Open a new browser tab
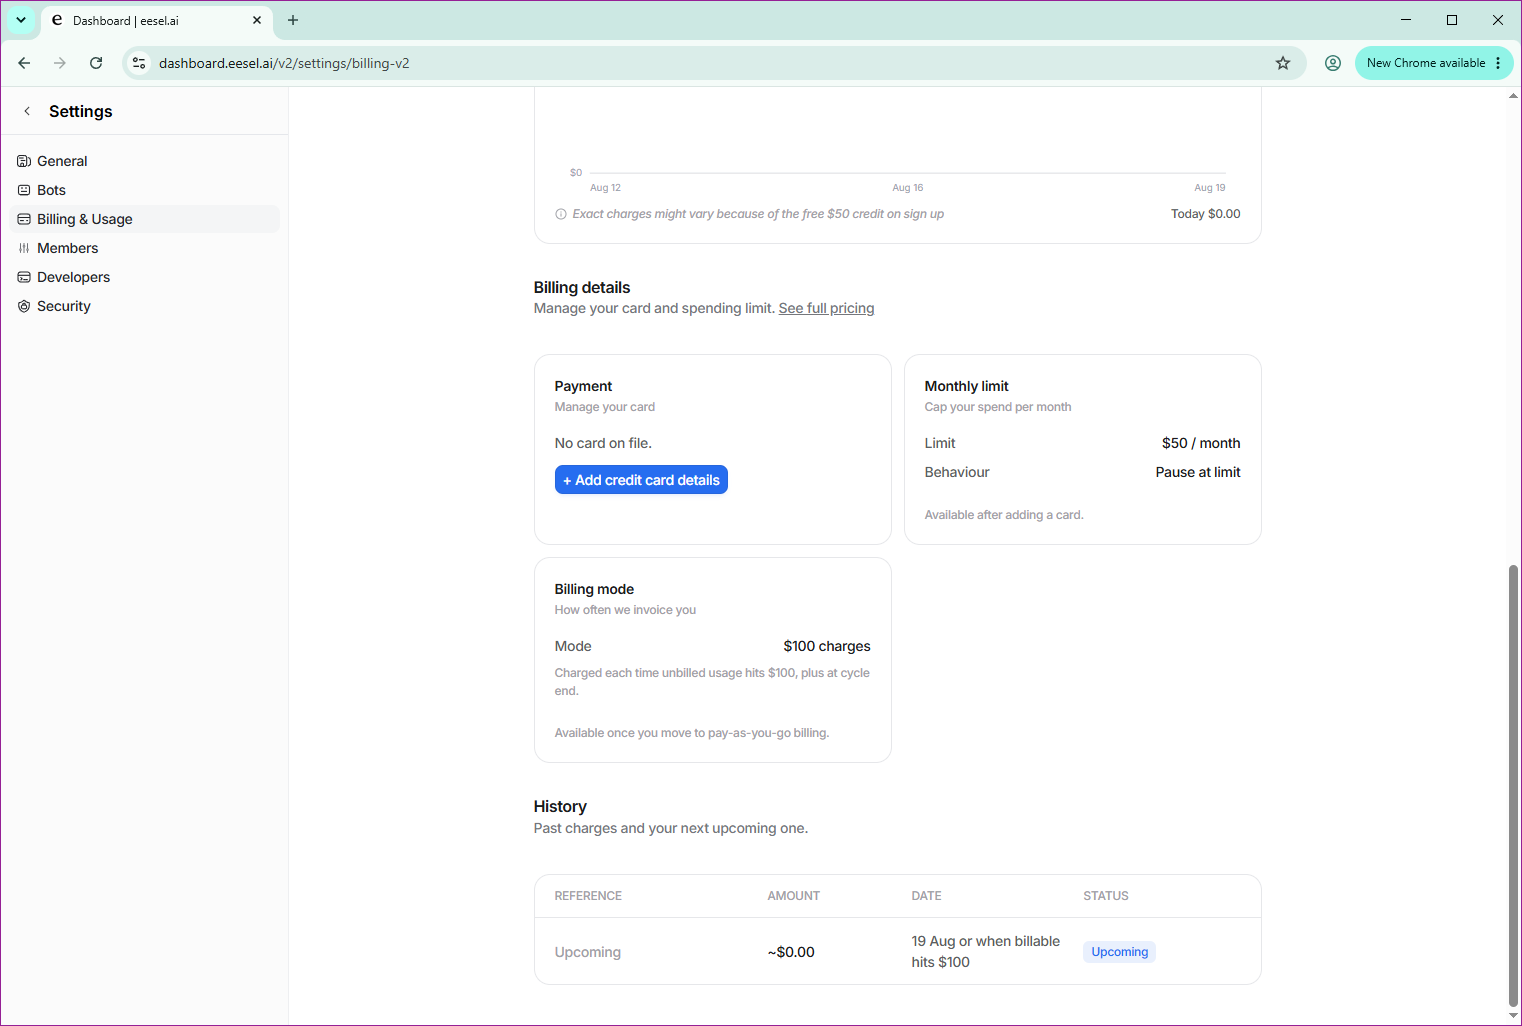 293,20
